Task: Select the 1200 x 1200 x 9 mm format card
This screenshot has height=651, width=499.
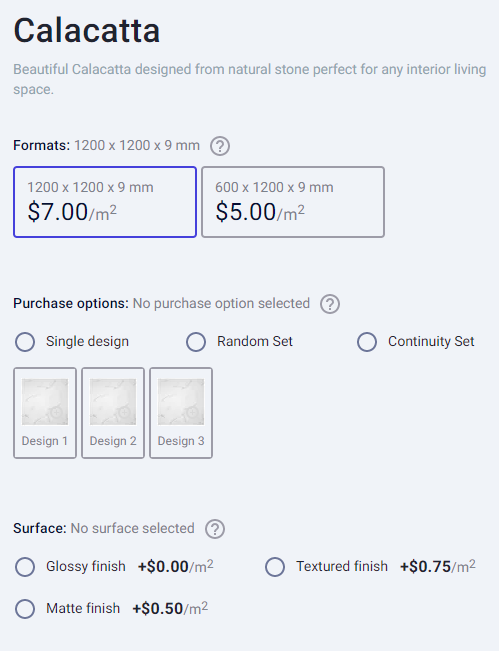Action: click(x=105, y=202)
